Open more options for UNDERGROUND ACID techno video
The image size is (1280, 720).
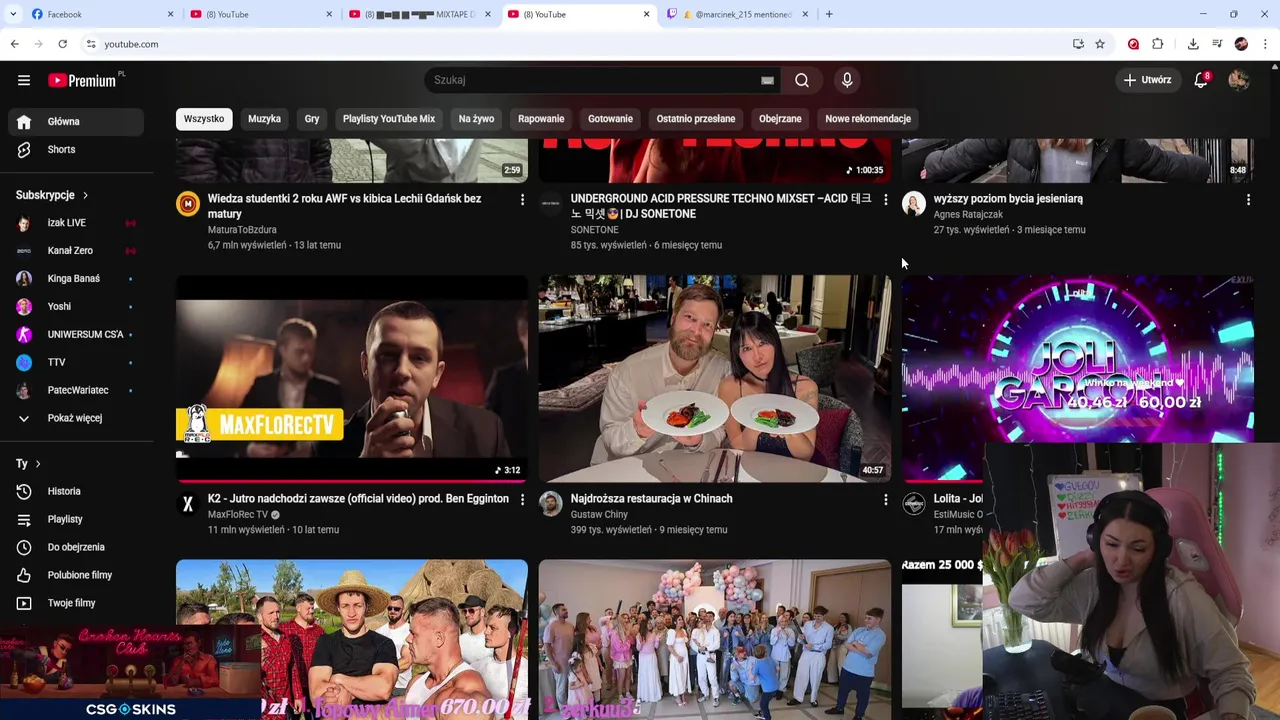pos(885,200)
